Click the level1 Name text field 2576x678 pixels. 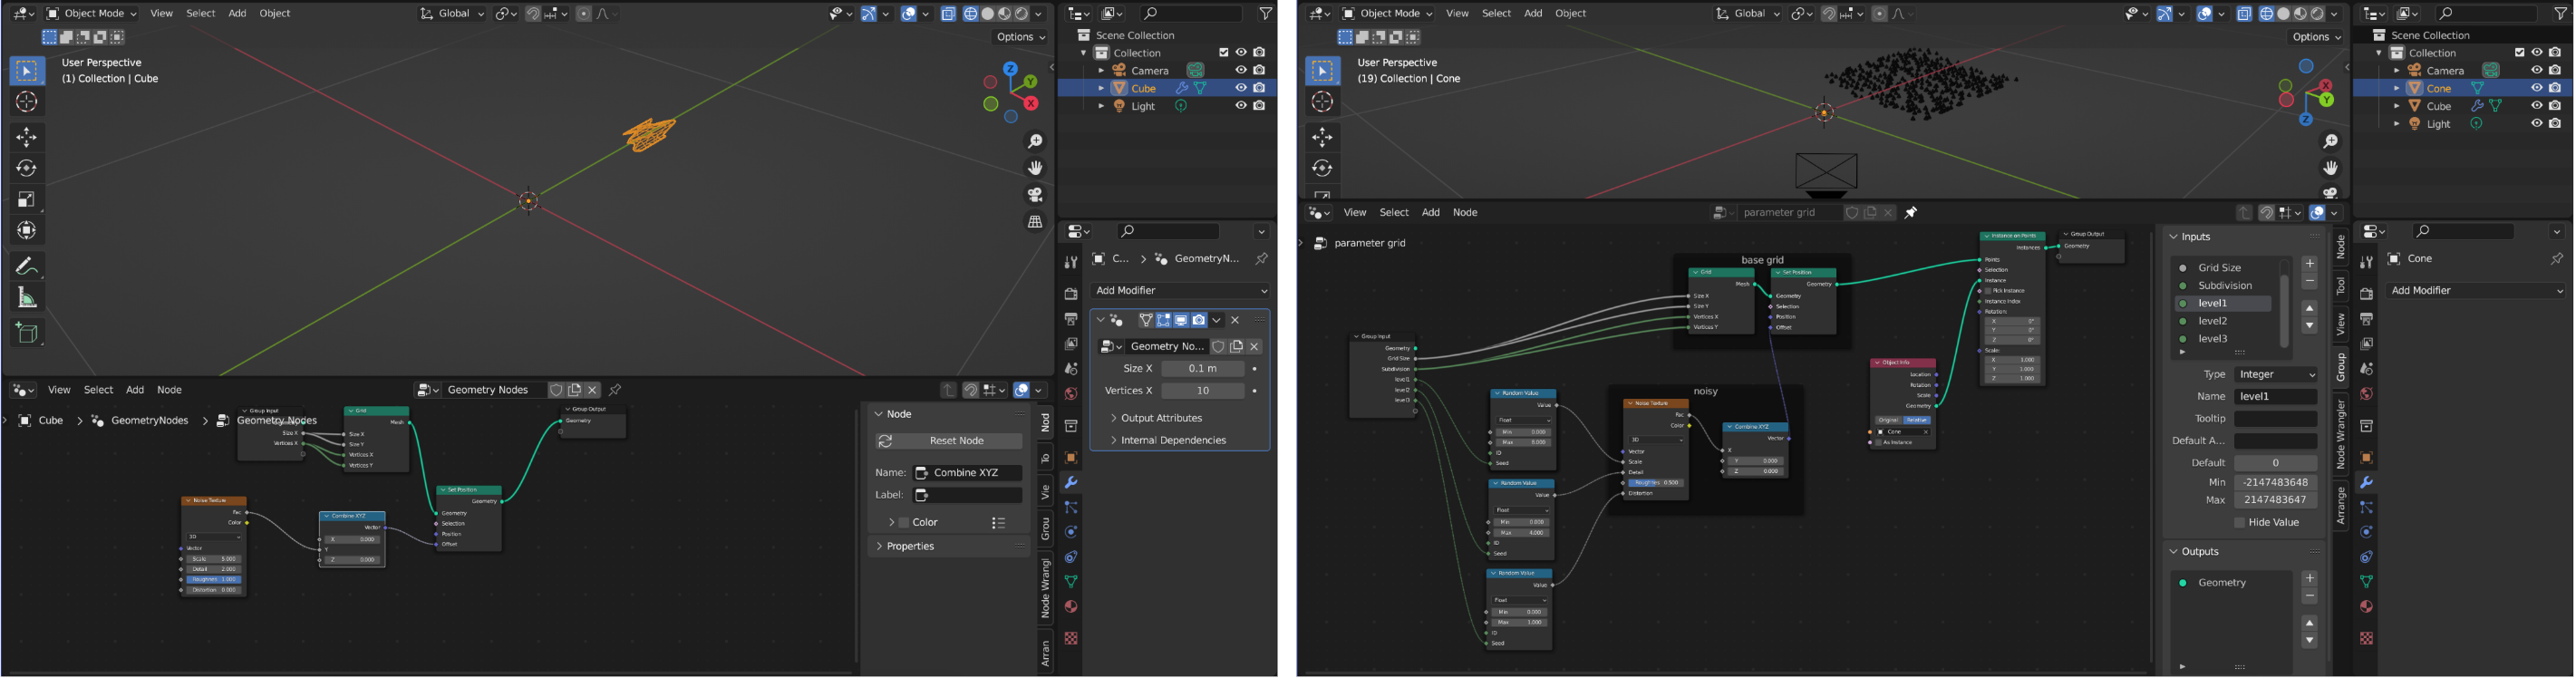coord(2275,397)
